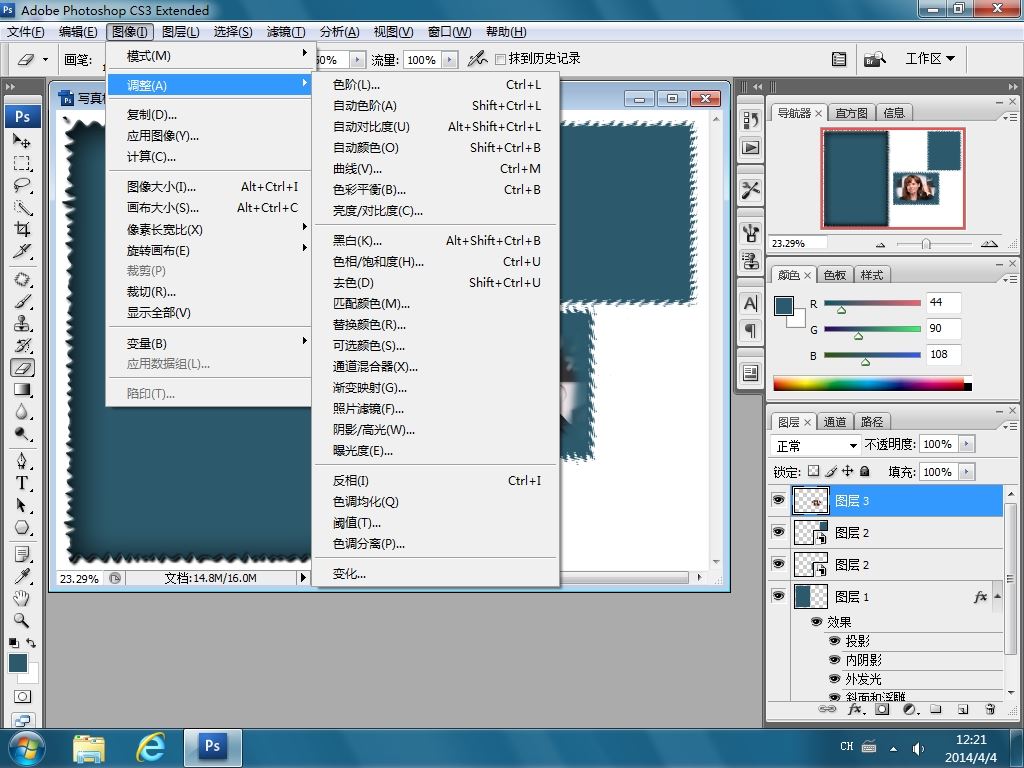The height and width of the screenshot is (768, 1024).
Task: Open the Layers panel options menu
Action: 1010,426
